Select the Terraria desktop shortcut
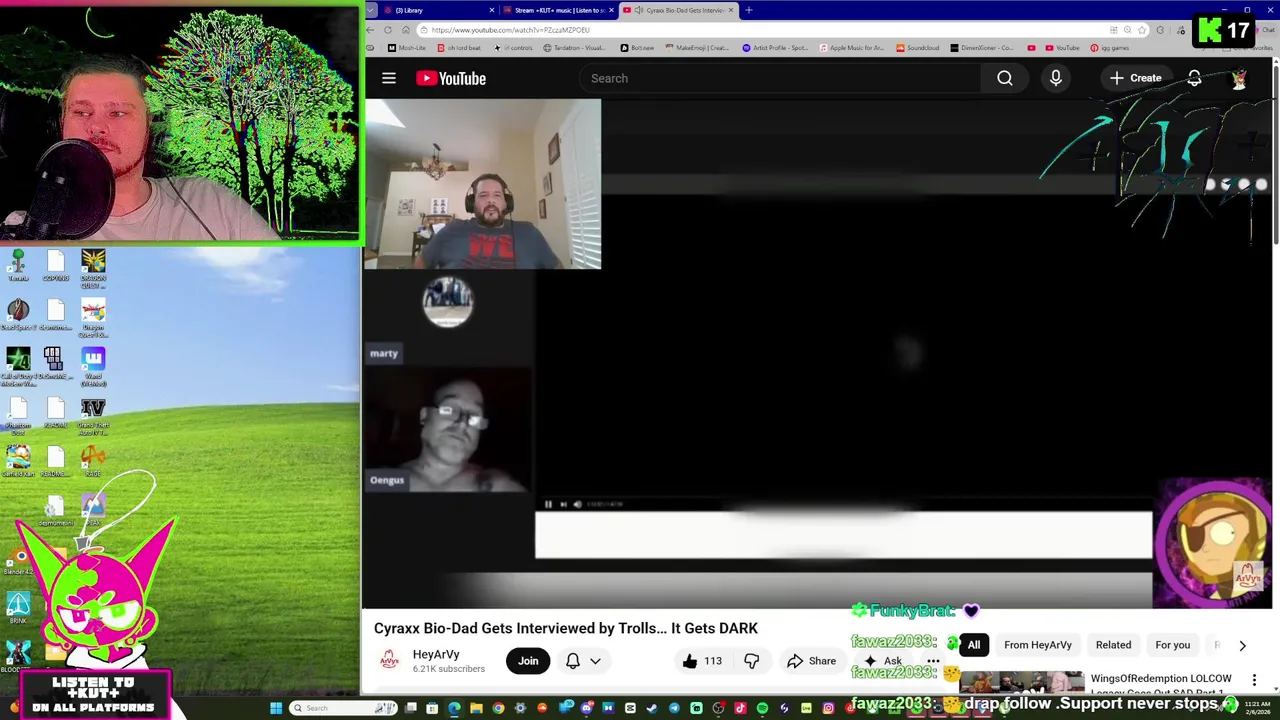Image resolution: width=1280 pixels, height=720 pixels. (18, 266)
